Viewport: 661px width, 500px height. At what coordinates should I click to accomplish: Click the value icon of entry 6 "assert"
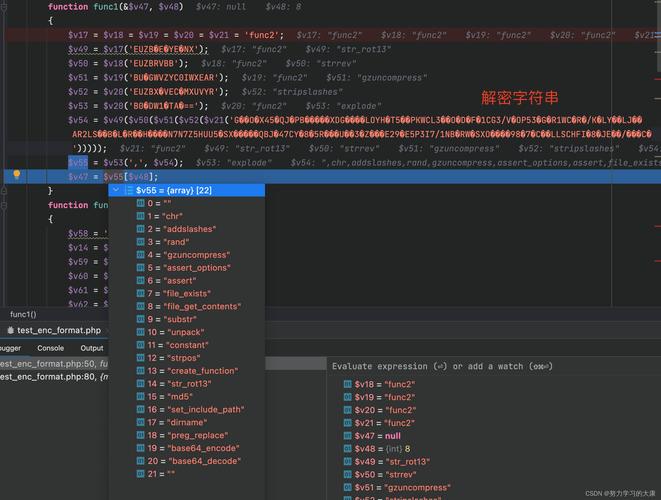141,281
